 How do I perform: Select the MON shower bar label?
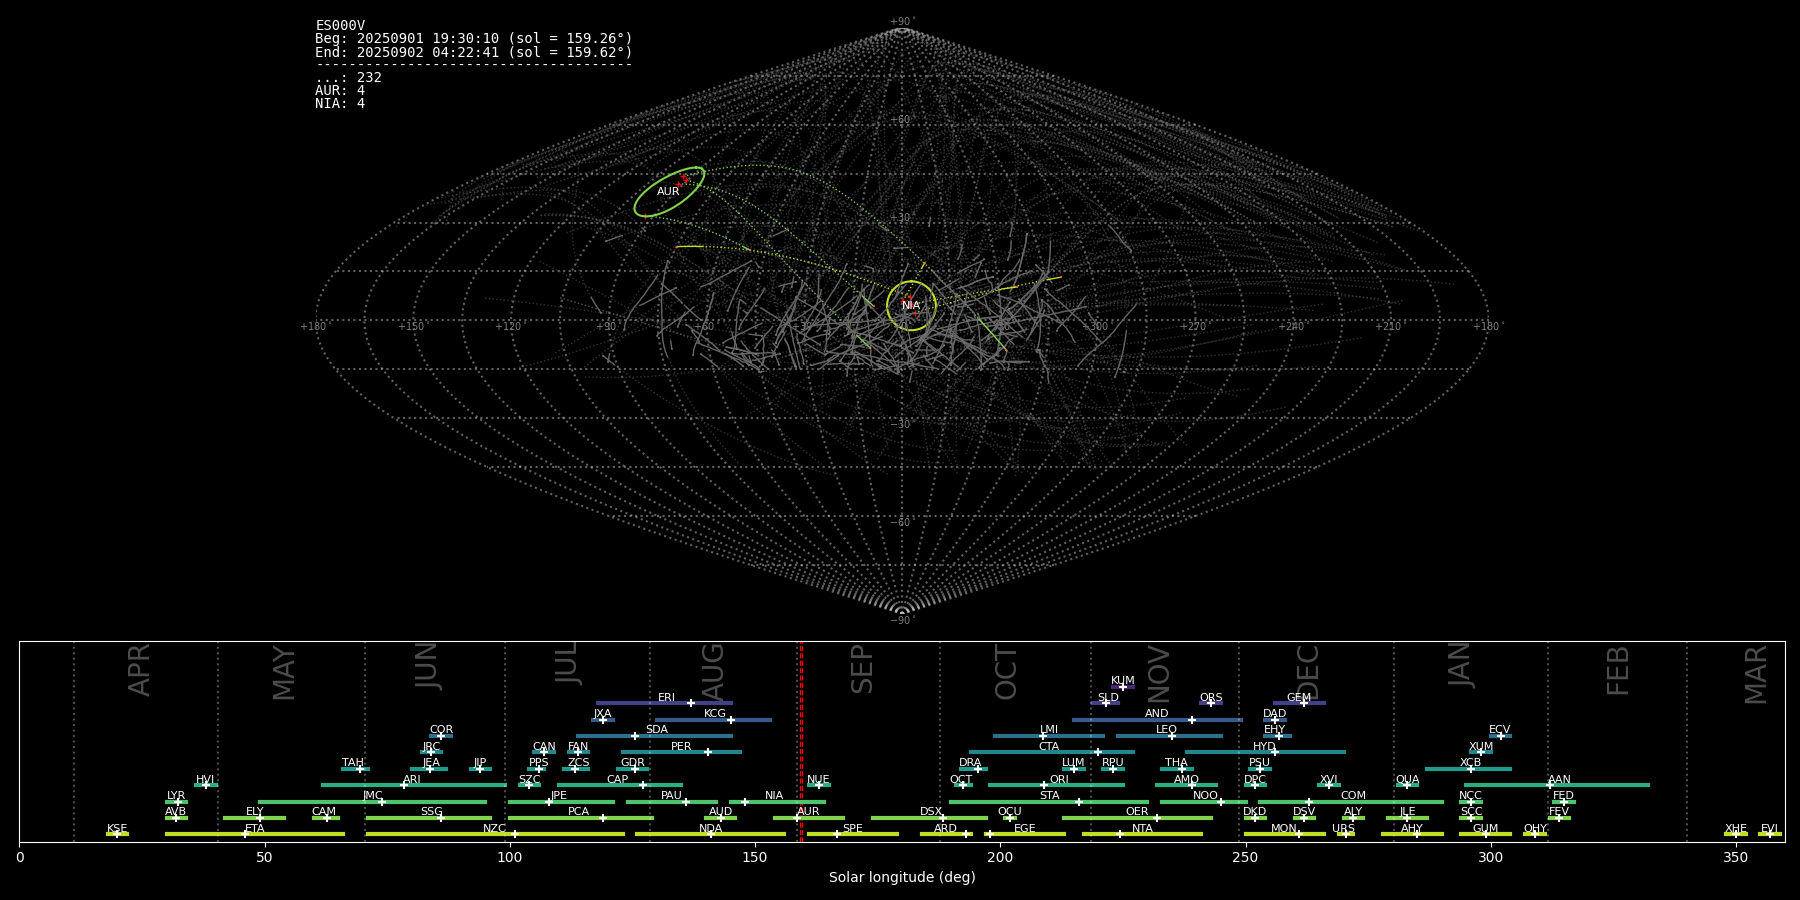(1284, 829)
